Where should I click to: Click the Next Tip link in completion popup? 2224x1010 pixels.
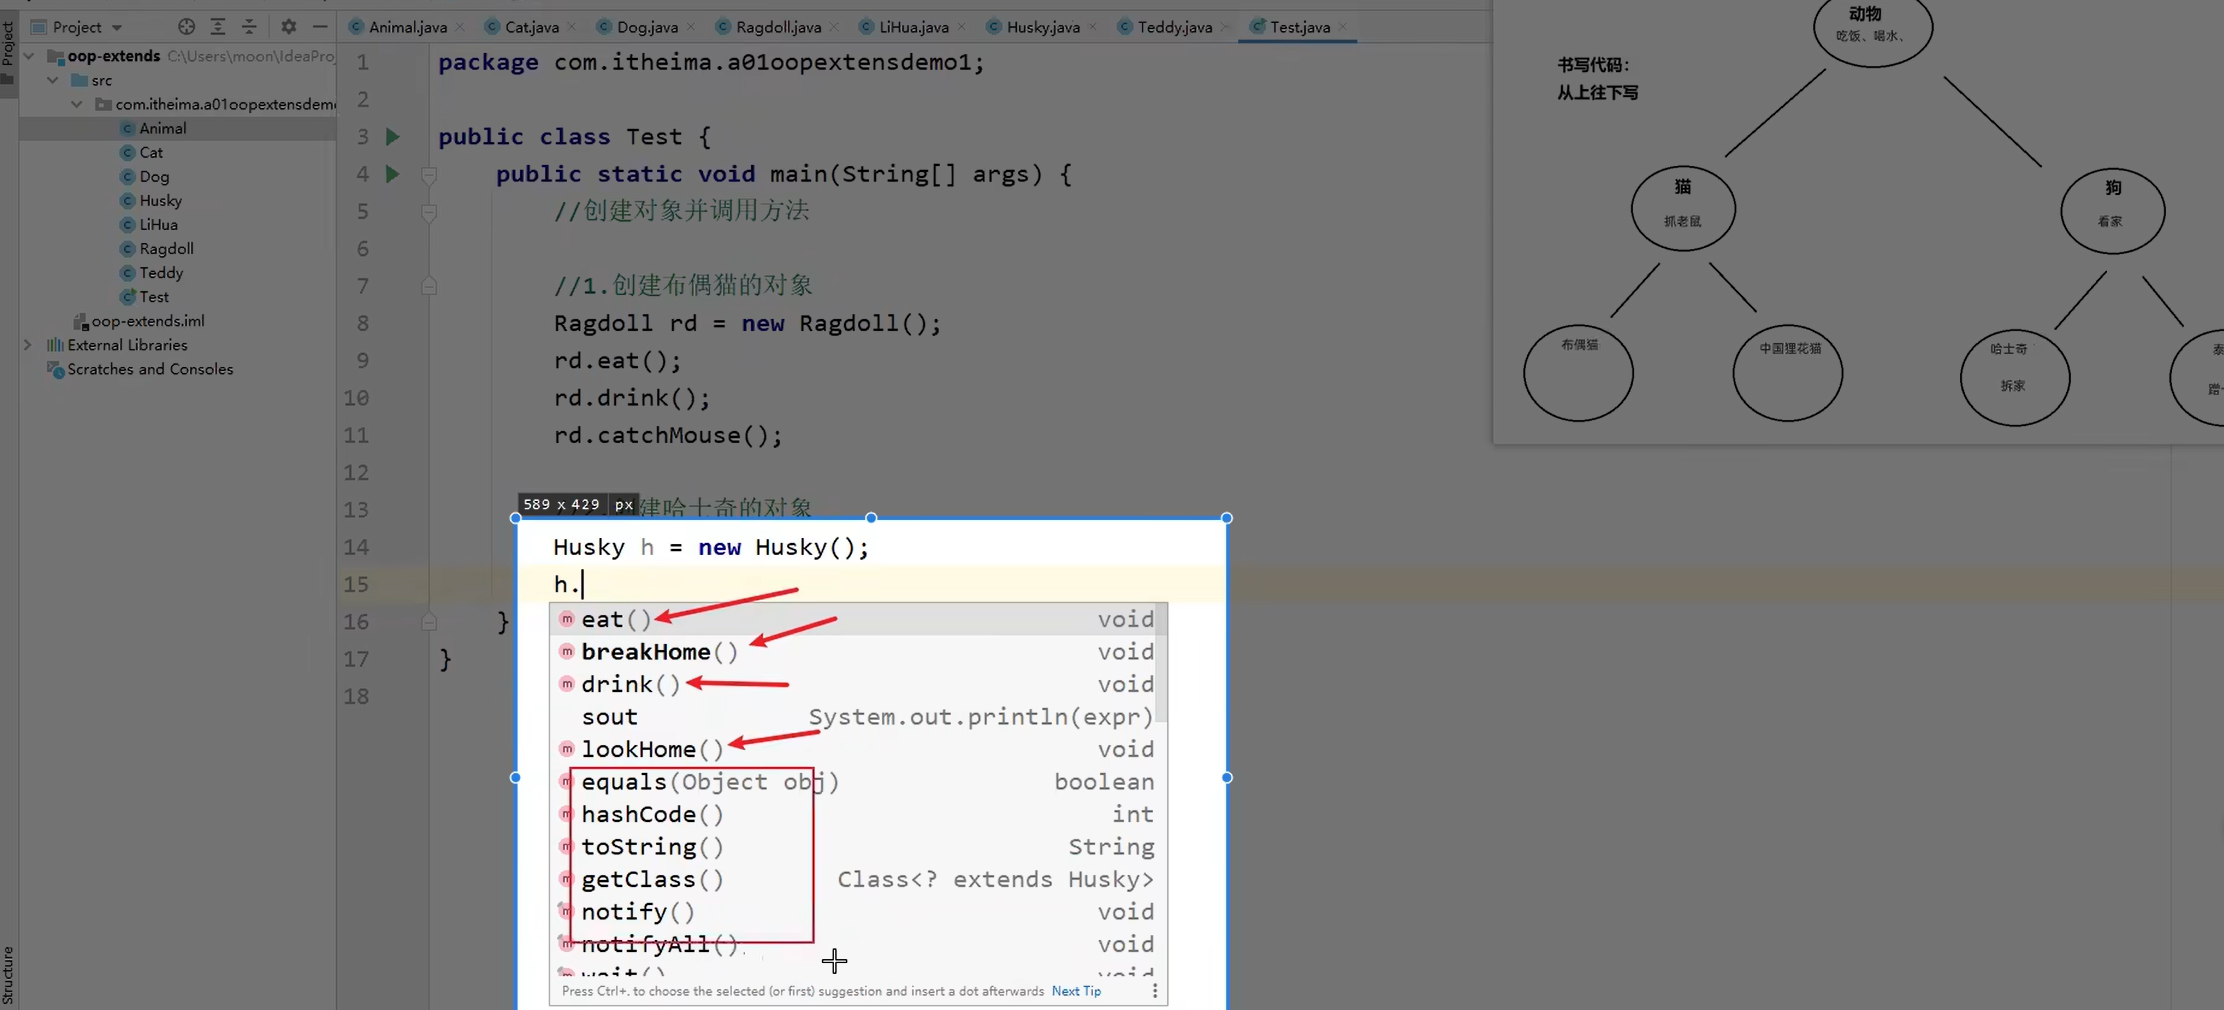tap(1075, 991)
